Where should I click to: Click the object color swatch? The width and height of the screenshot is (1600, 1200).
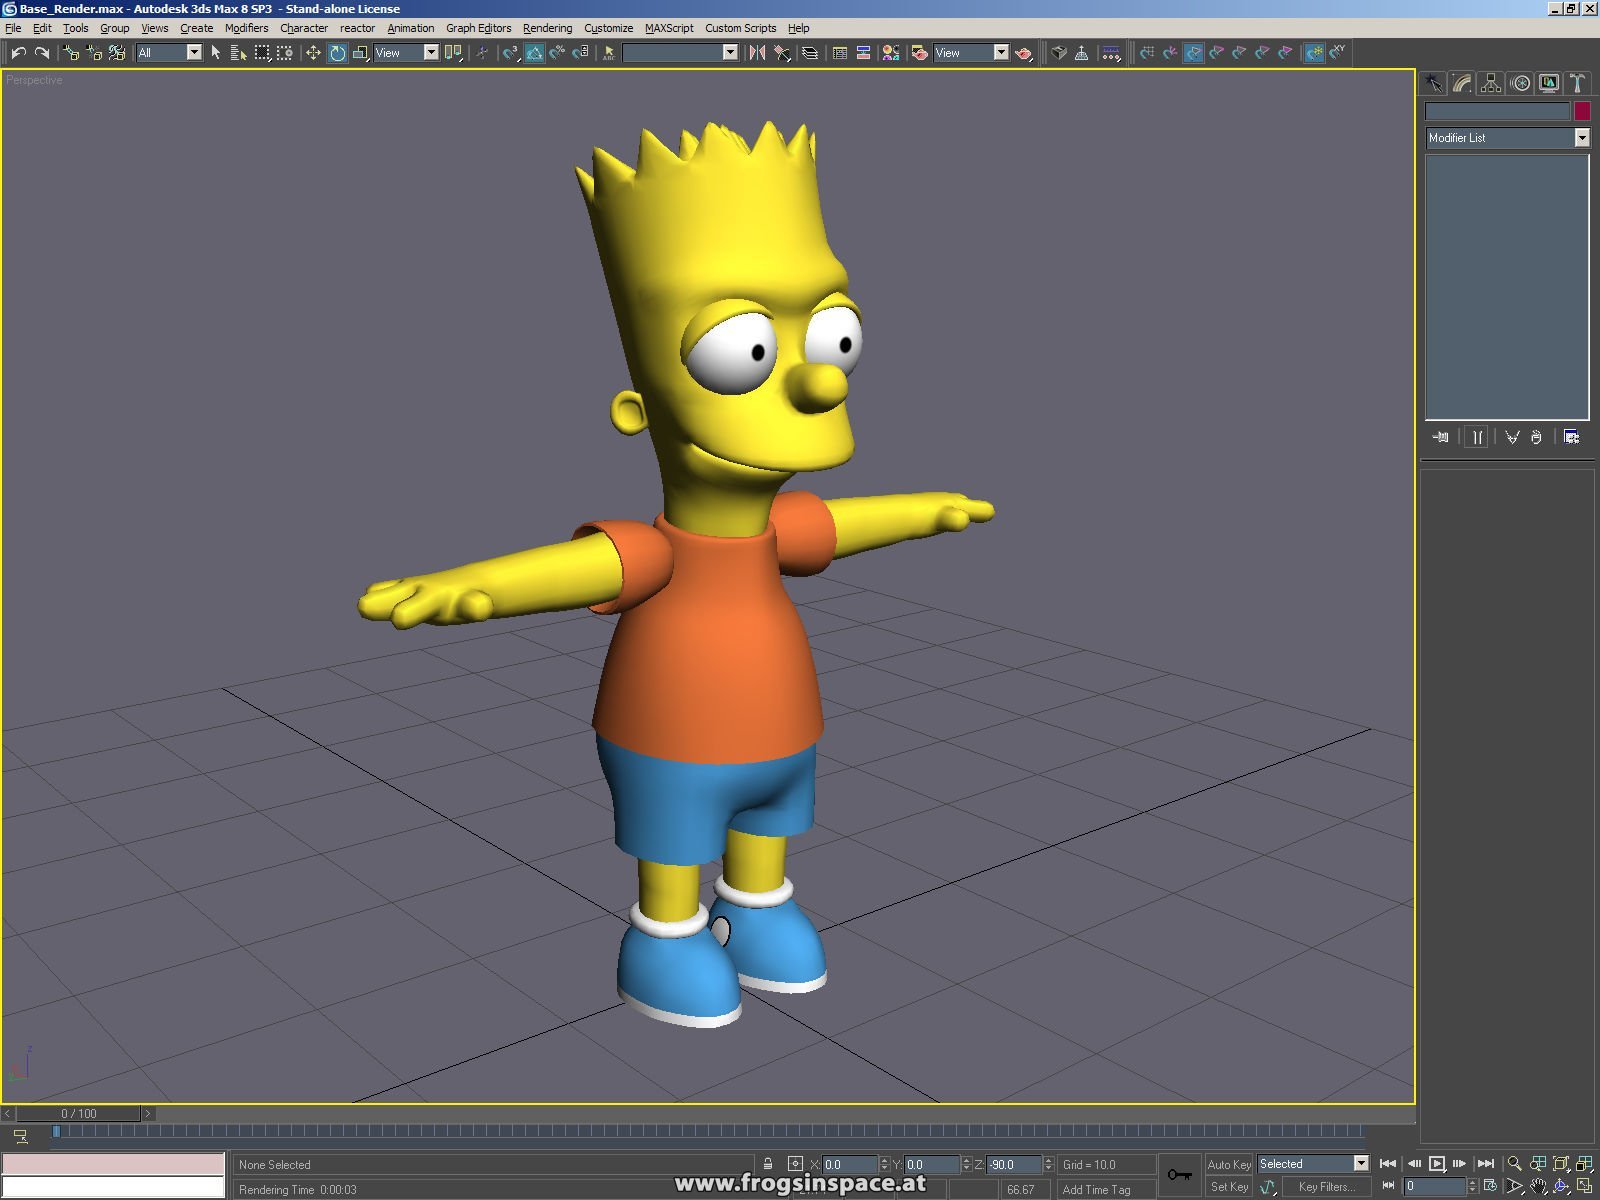point(1582,111)
